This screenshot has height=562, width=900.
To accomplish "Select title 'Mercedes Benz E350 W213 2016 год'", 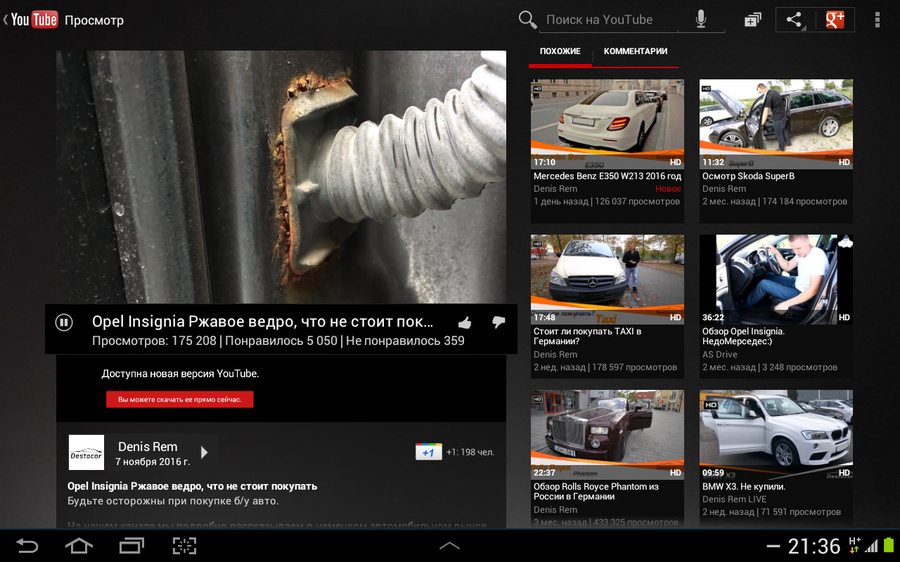I will coord(607,176).
